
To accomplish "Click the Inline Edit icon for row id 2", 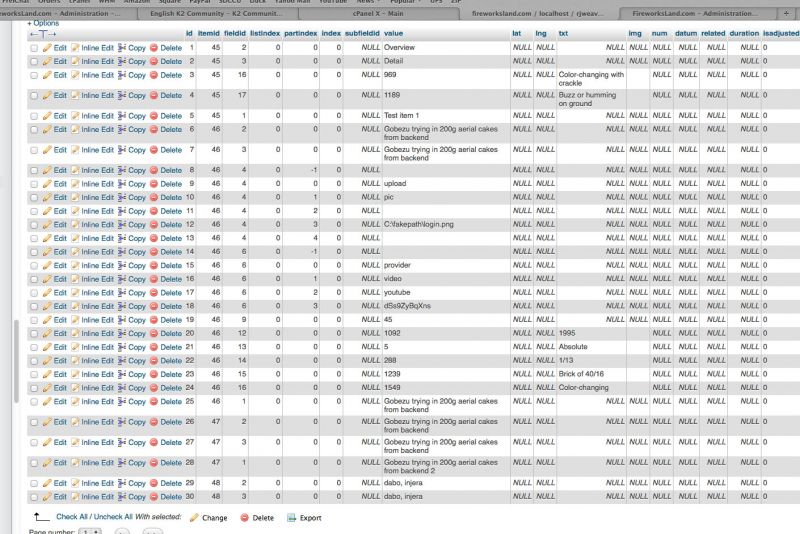I will [x=75, y=61].
